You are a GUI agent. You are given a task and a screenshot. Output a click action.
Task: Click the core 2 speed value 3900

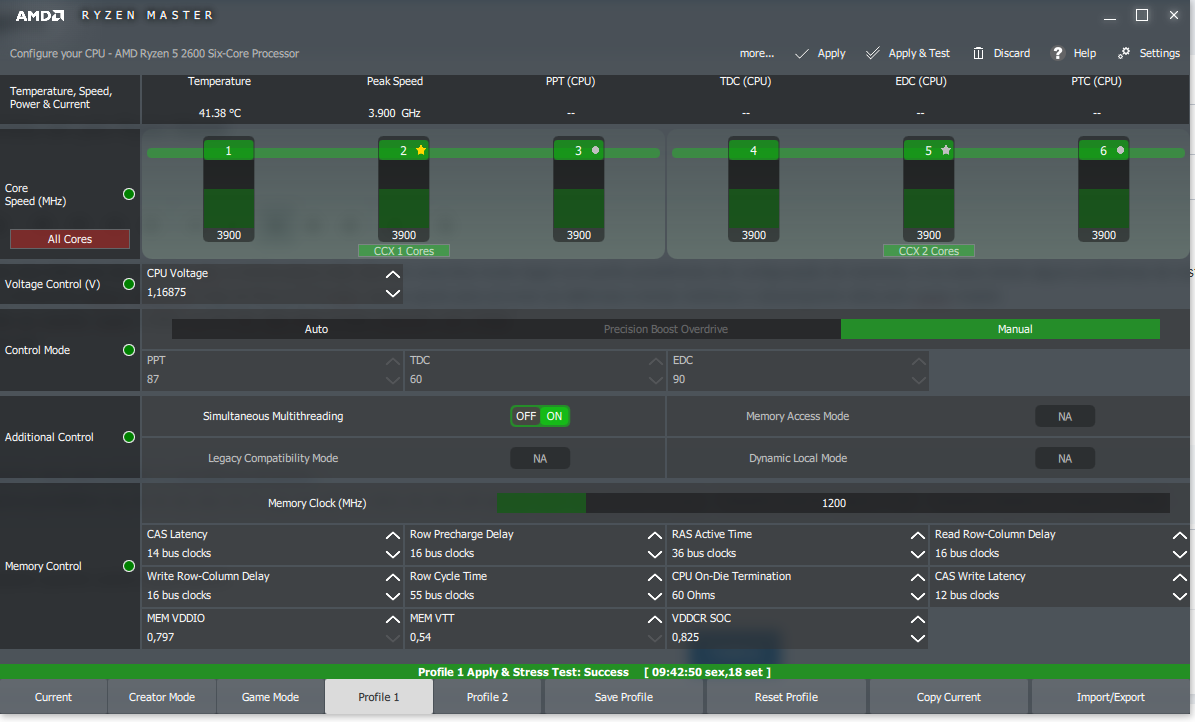pos(404,235)
